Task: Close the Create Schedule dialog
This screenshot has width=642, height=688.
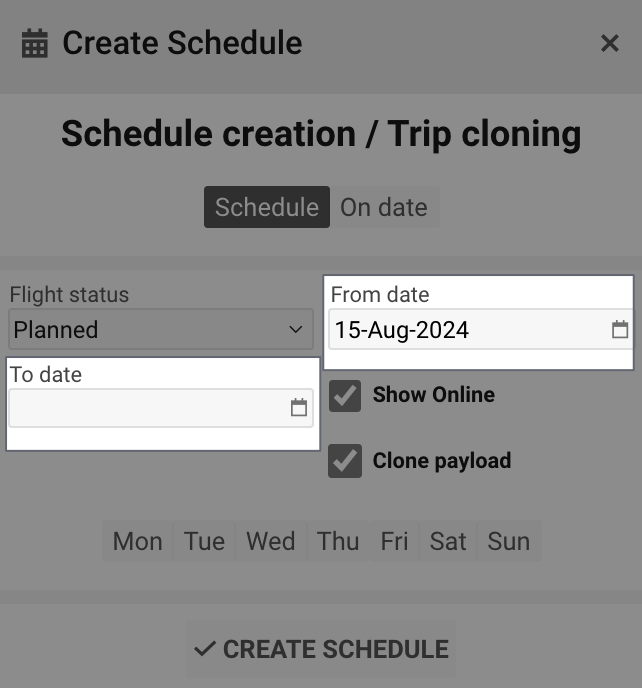Action: click(609, 43)
